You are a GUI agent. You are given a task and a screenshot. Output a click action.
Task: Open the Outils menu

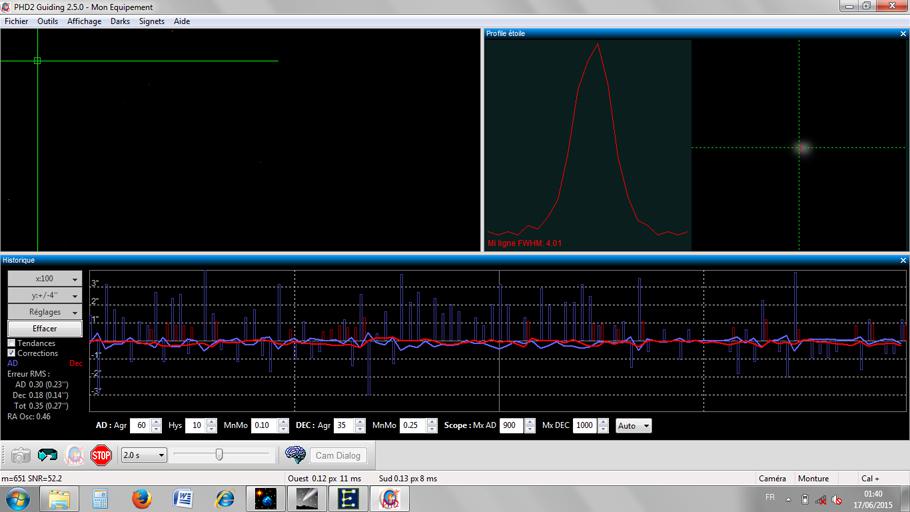coord(48,21)
